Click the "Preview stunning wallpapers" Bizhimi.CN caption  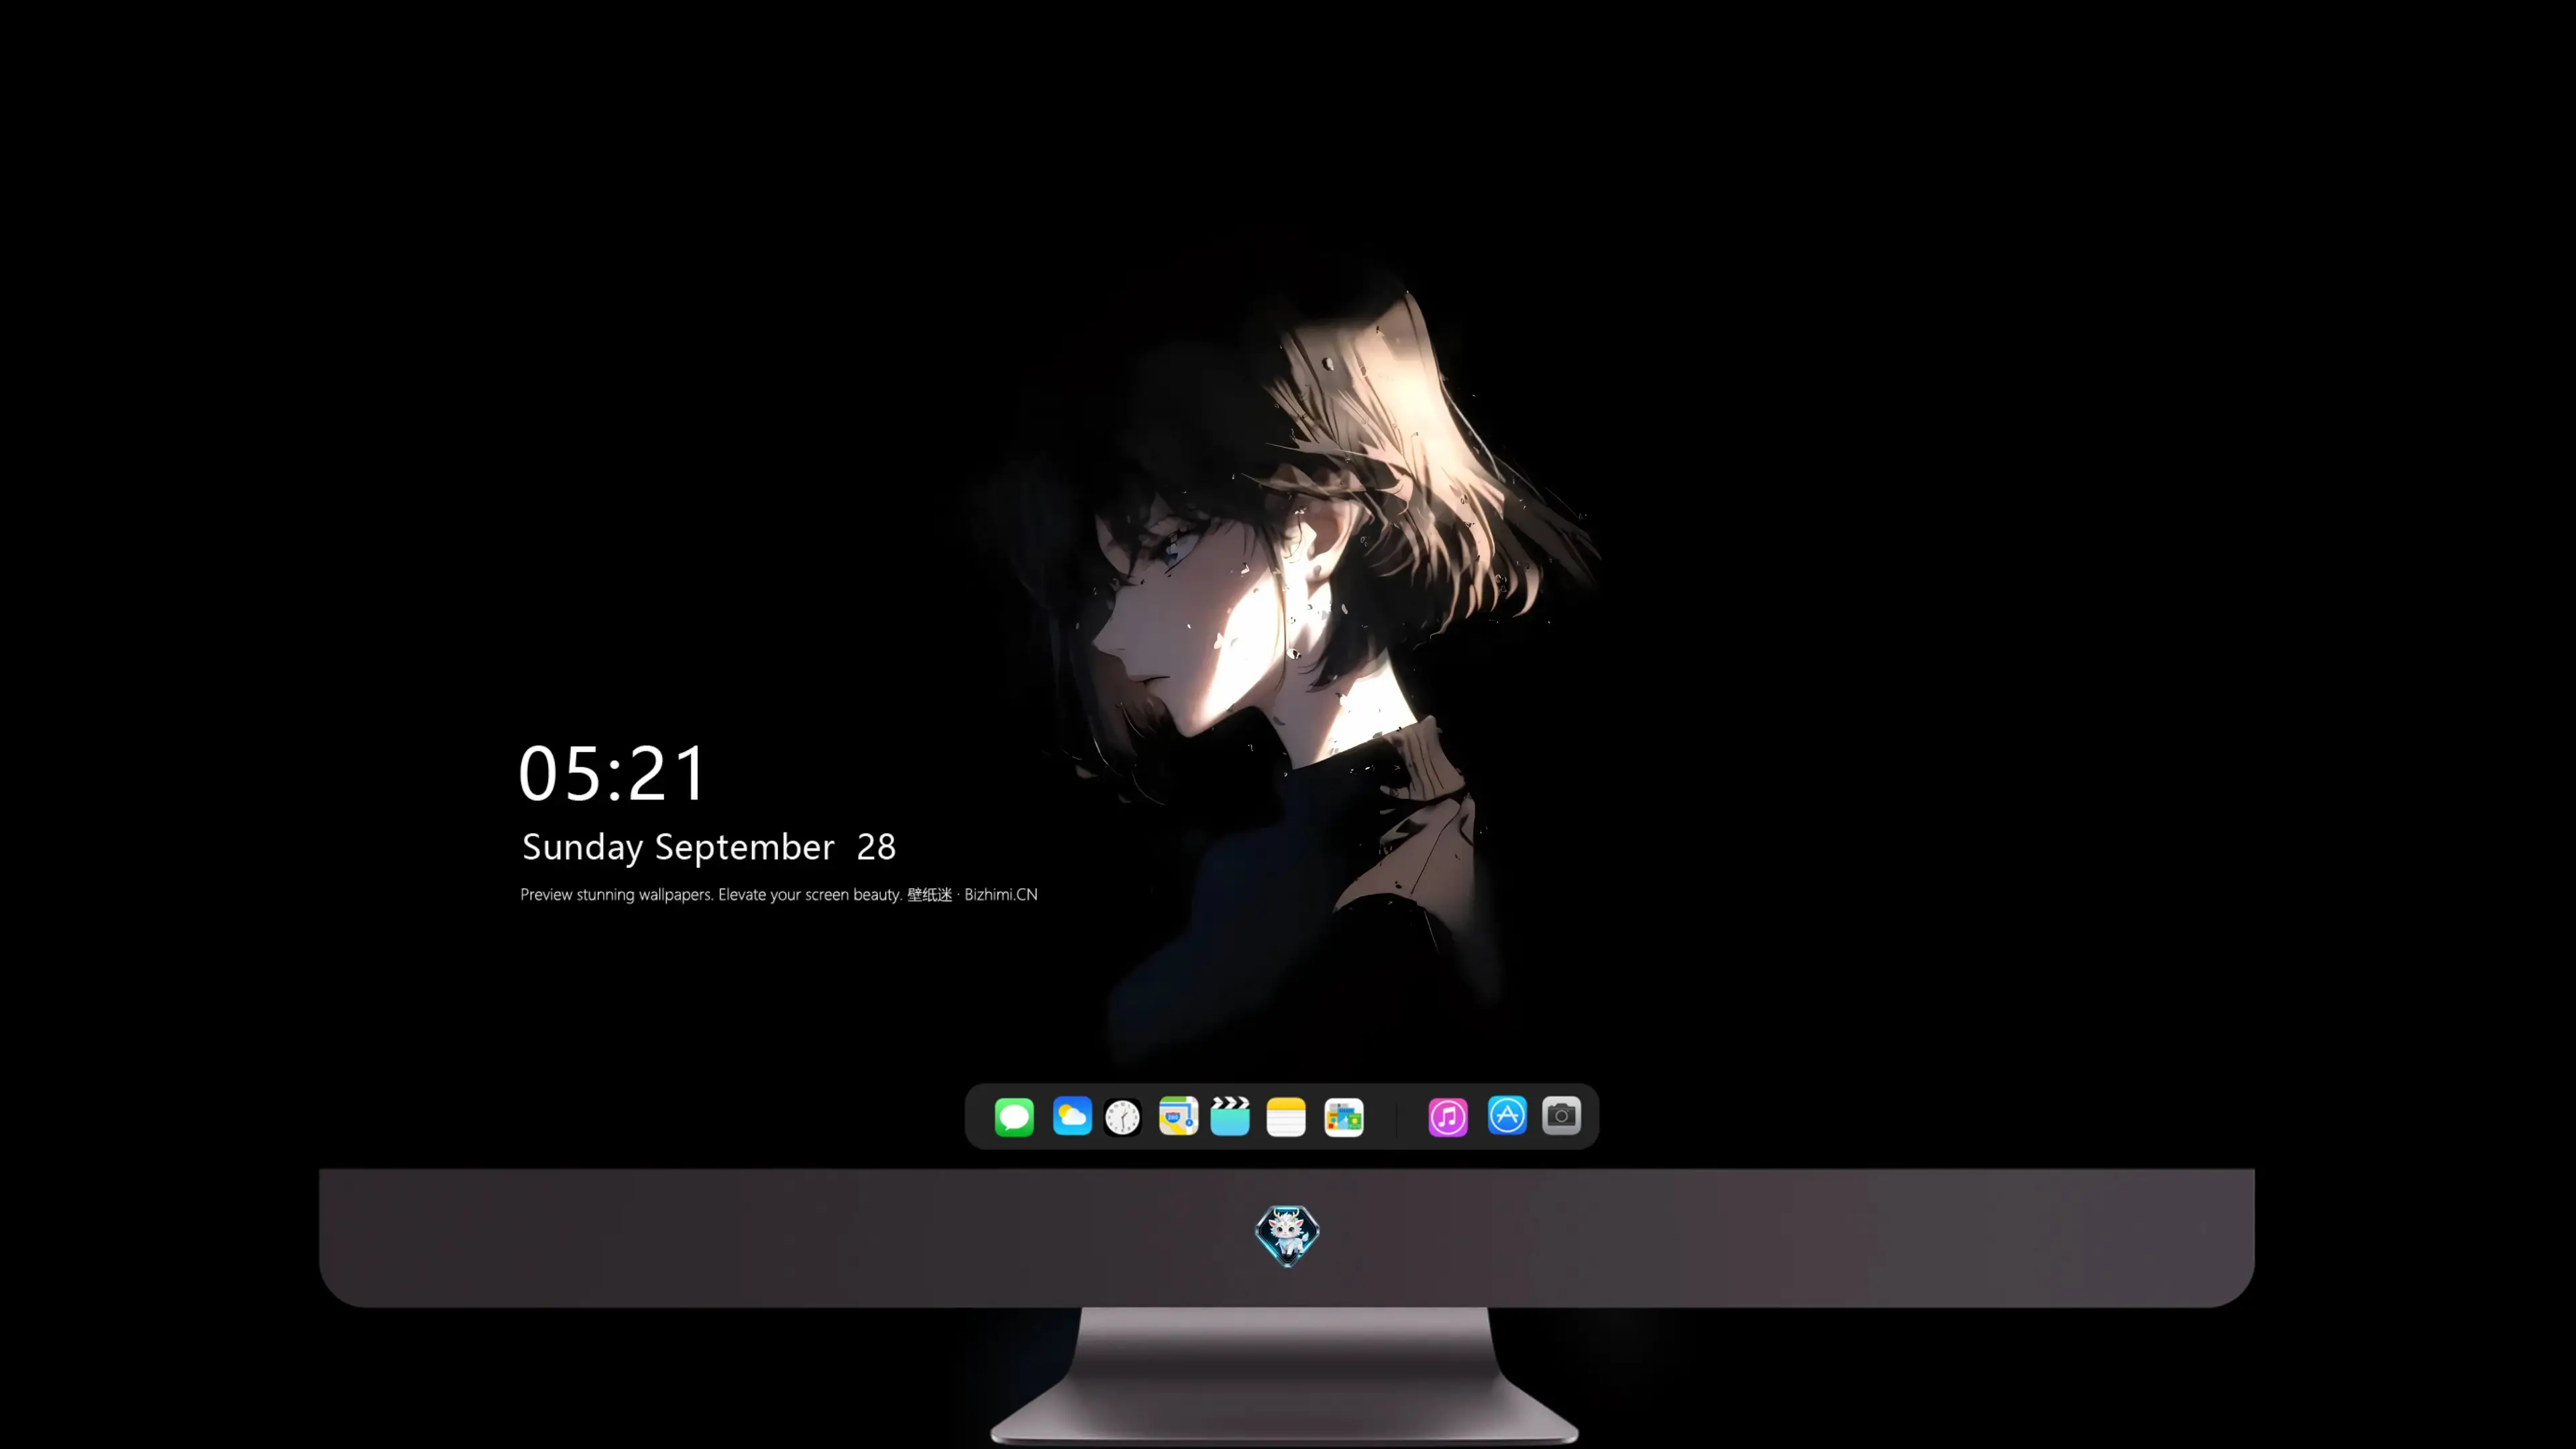(779, 894)
